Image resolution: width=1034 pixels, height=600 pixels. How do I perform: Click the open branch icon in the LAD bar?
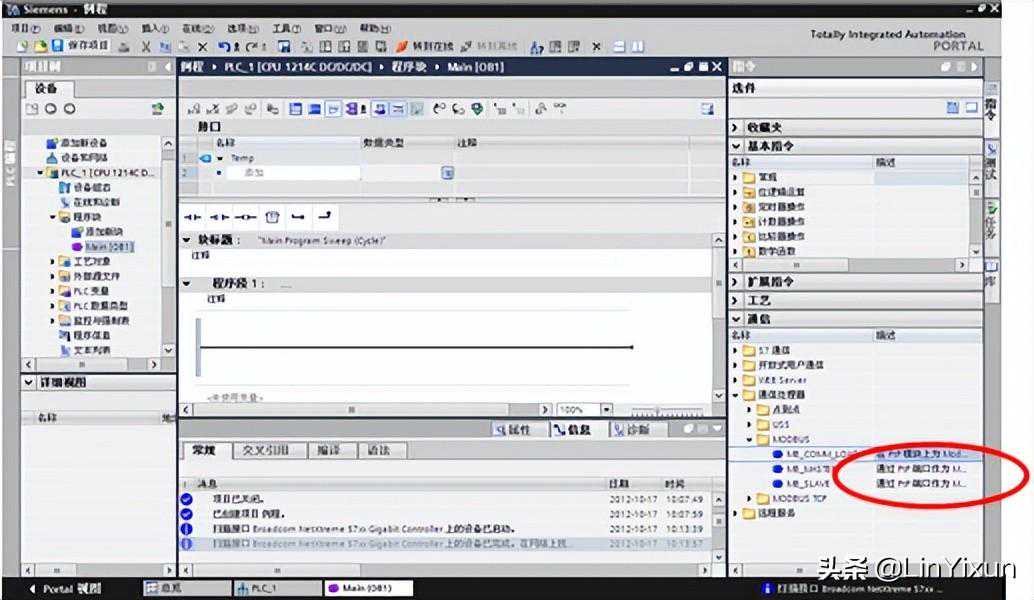(x=298, y=216)
